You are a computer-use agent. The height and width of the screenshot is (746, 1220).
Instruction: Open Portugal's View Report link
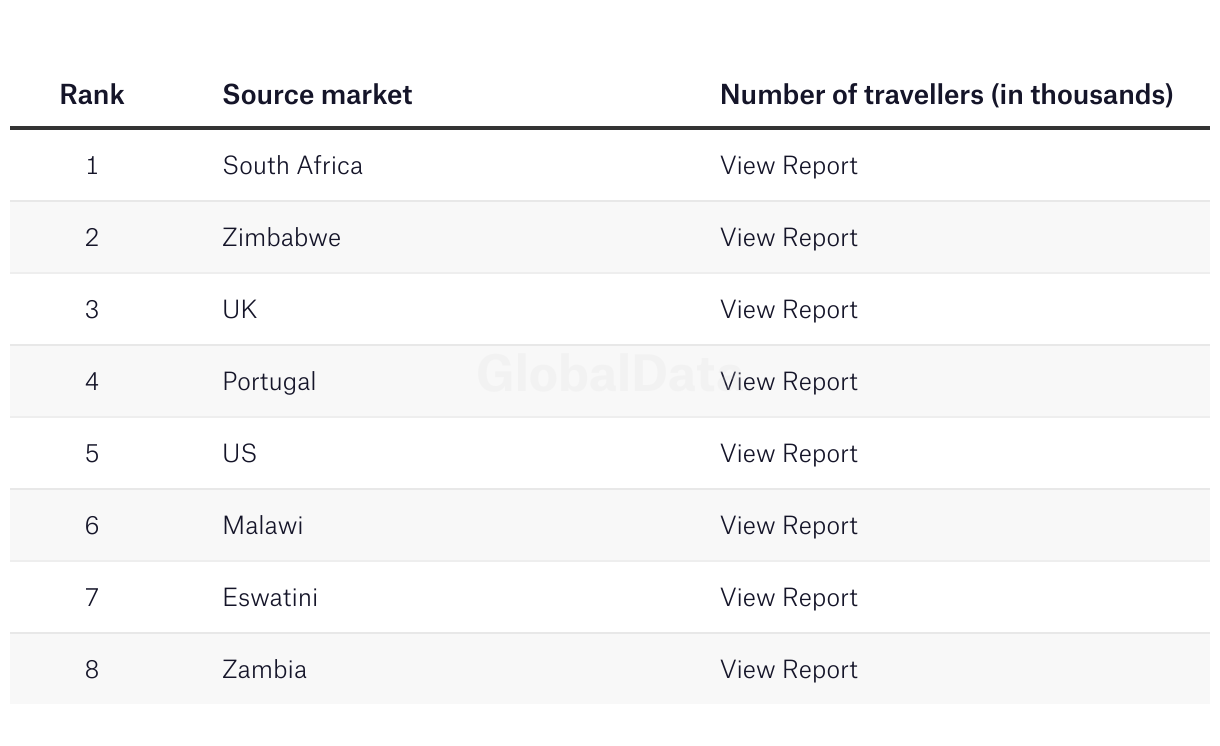pos(788,382)
